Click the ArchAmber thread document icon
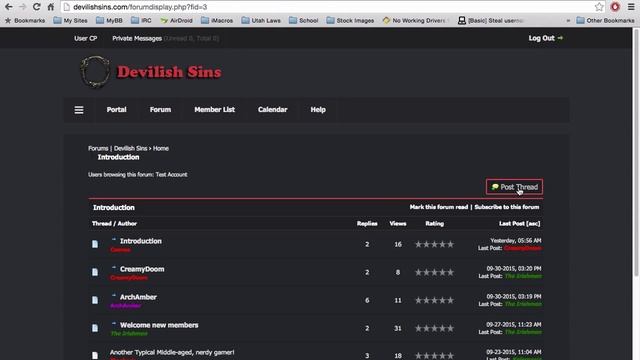The width and height of the screenshot is (640, 360). pos(95,300)
